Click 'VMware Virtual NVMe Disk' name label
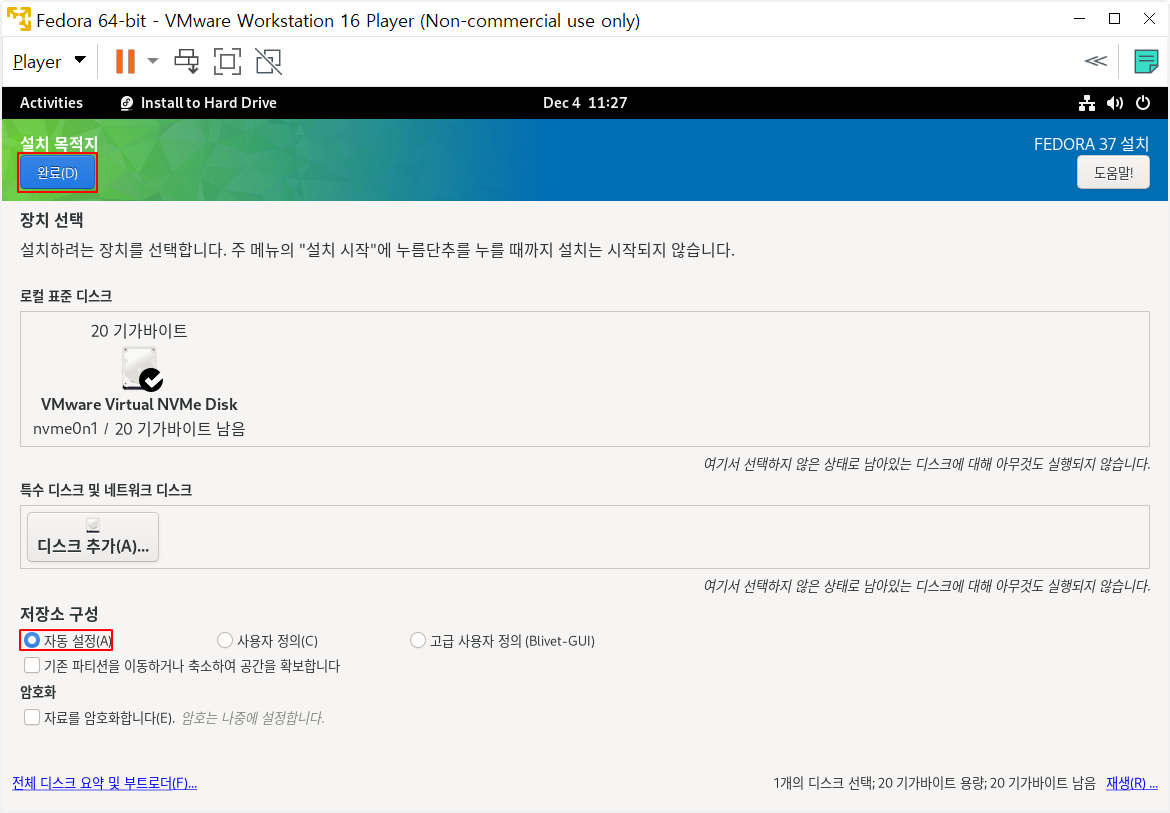 click(139, 404)
